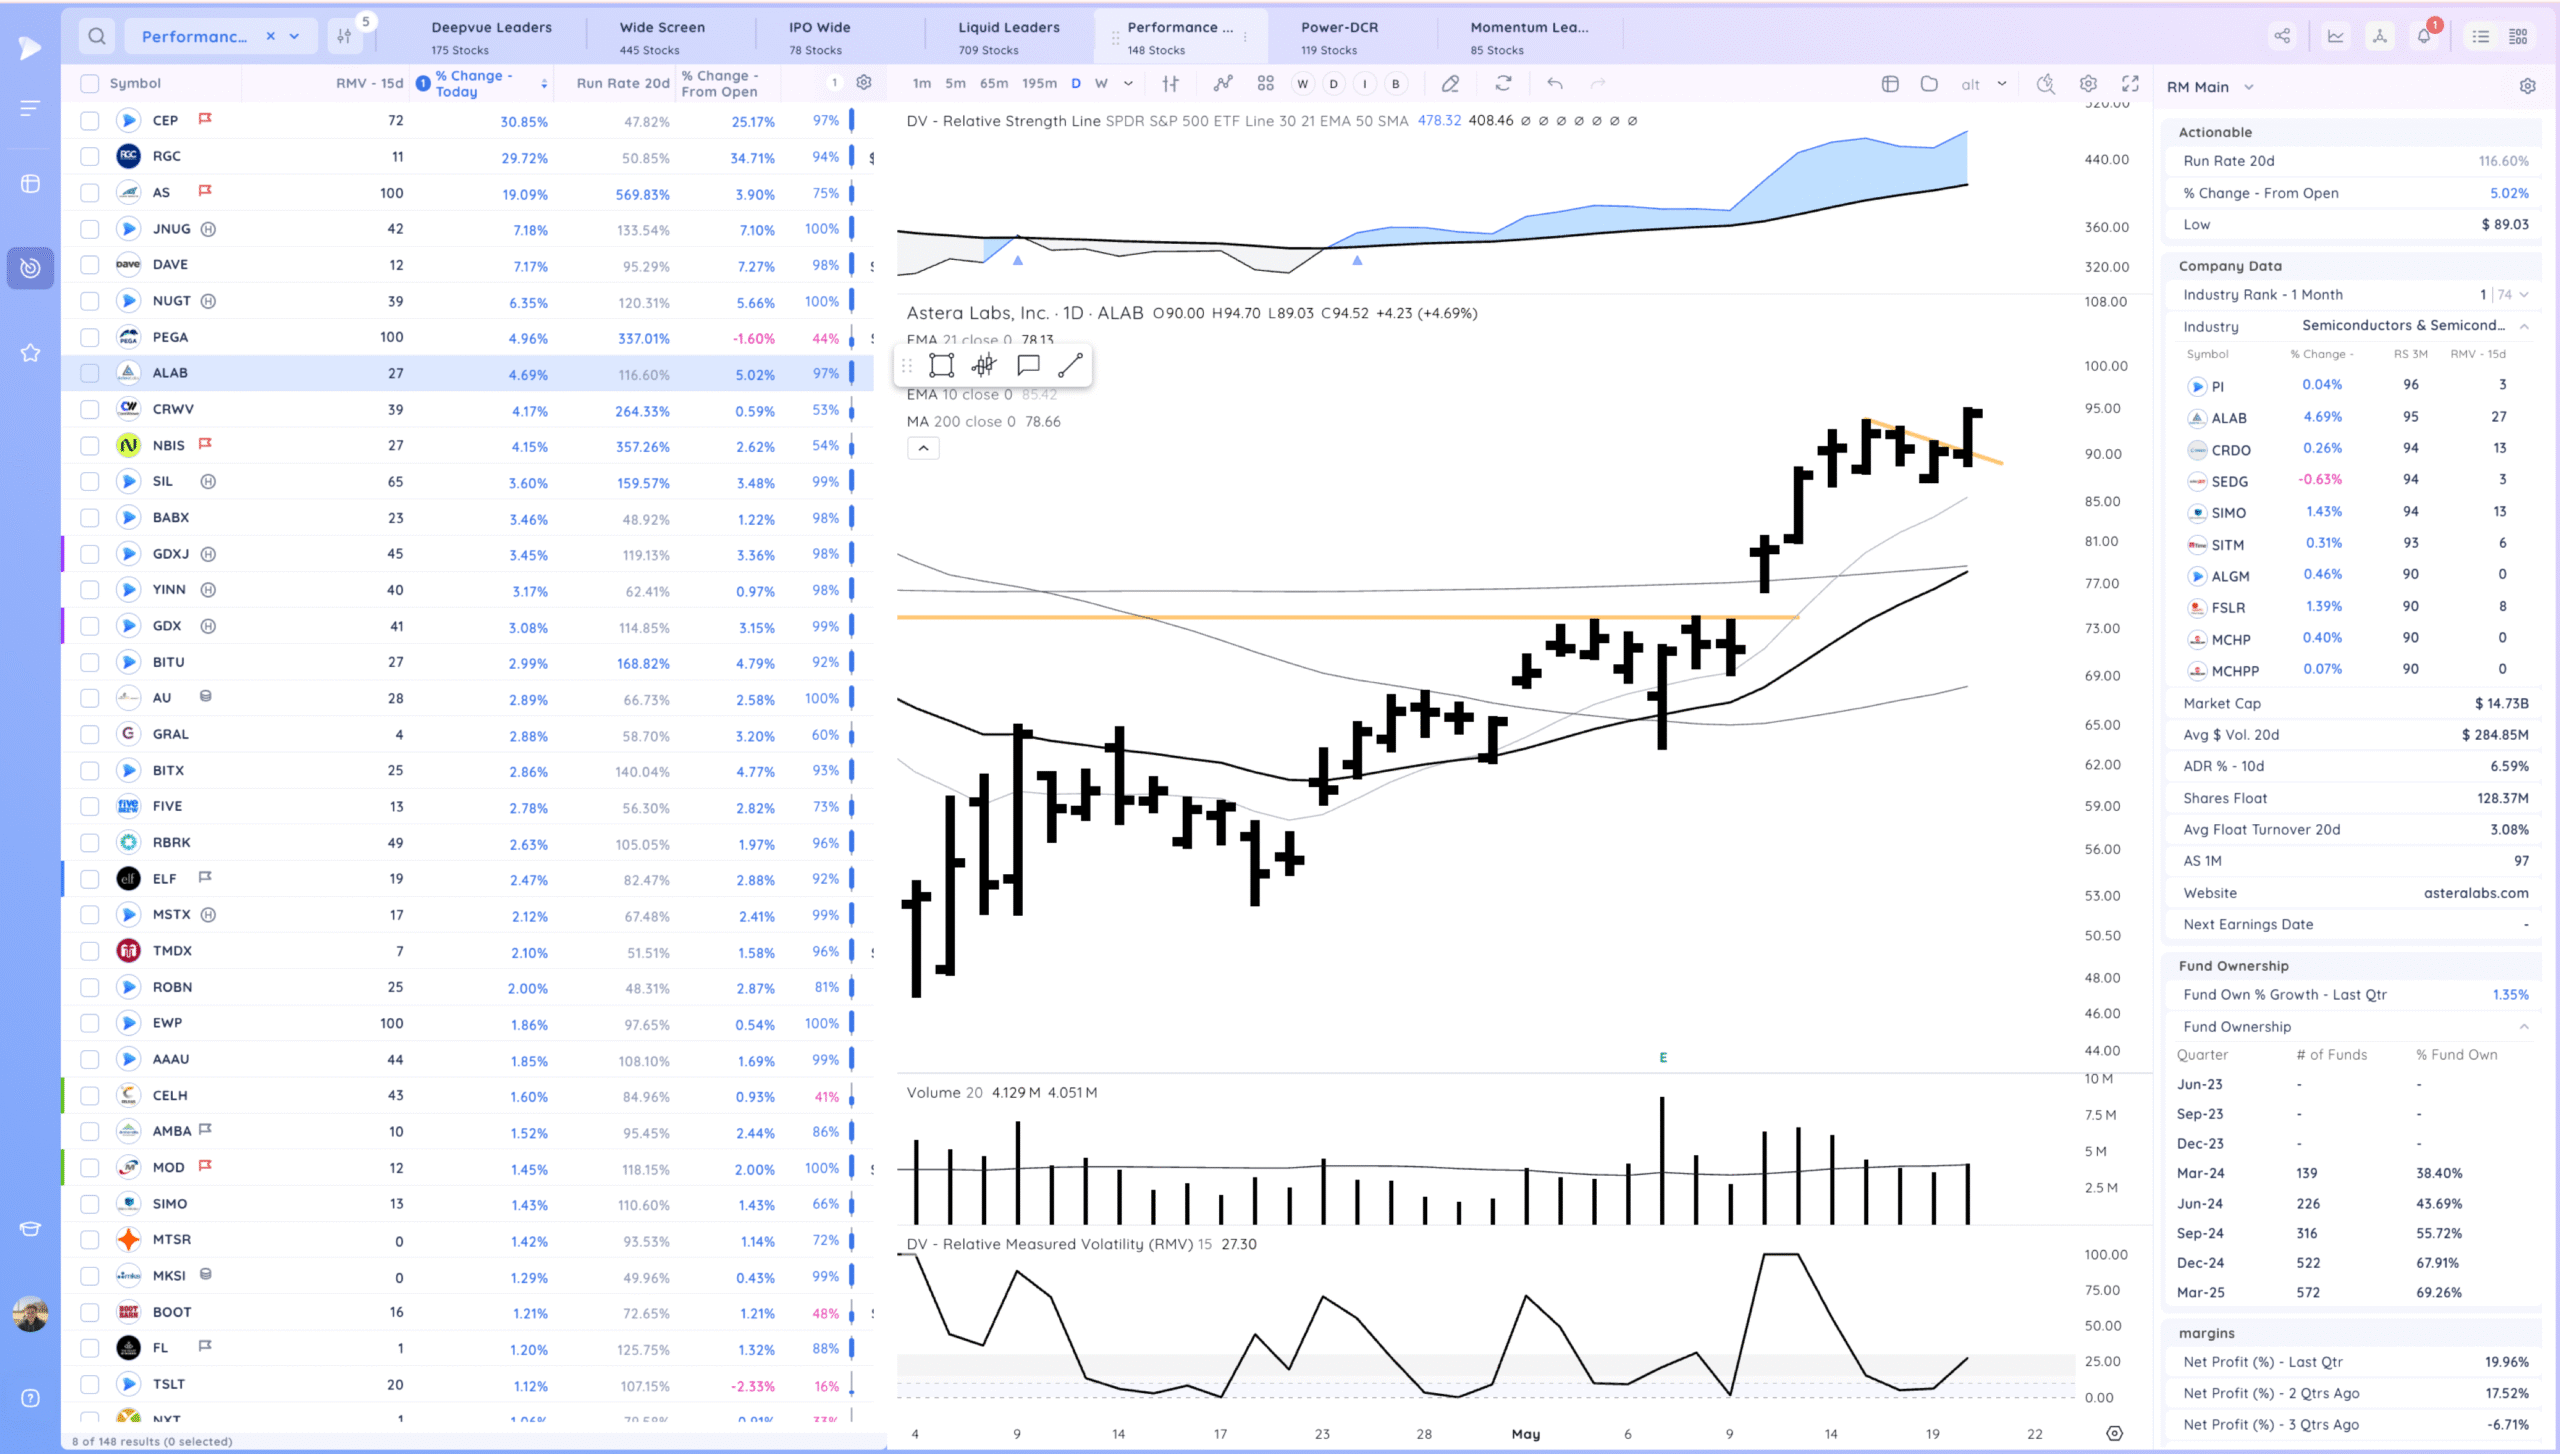Toggle fullscreen chart view
Image resolution: width=2560 pixels, height=1454 pixels.
coord(2131,84)
